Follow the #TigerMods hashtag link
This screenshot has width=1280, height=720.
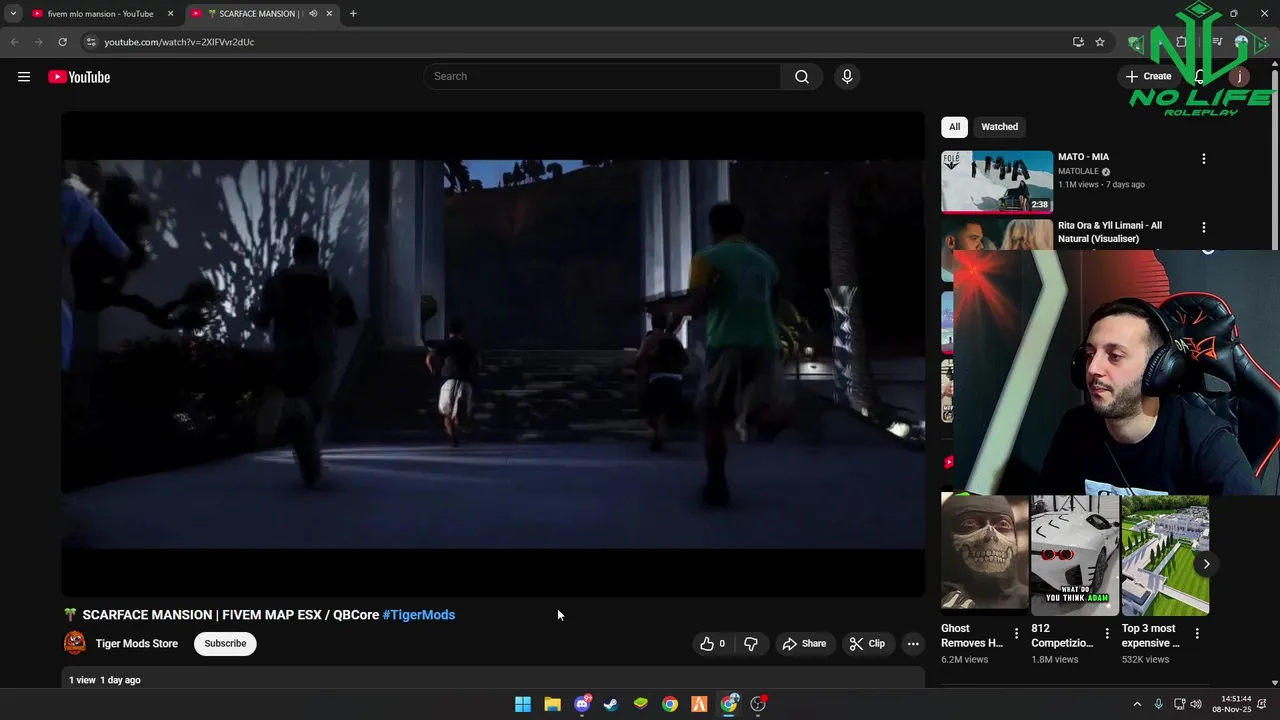click(x=419, y=615)
